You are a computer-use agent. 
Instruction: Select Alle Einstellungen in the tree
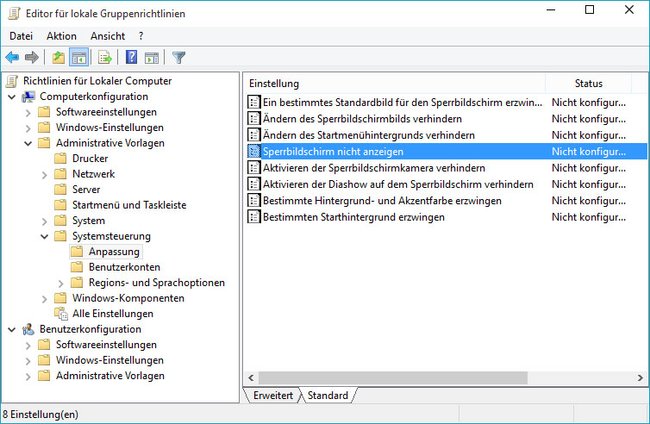pos(113,314)
